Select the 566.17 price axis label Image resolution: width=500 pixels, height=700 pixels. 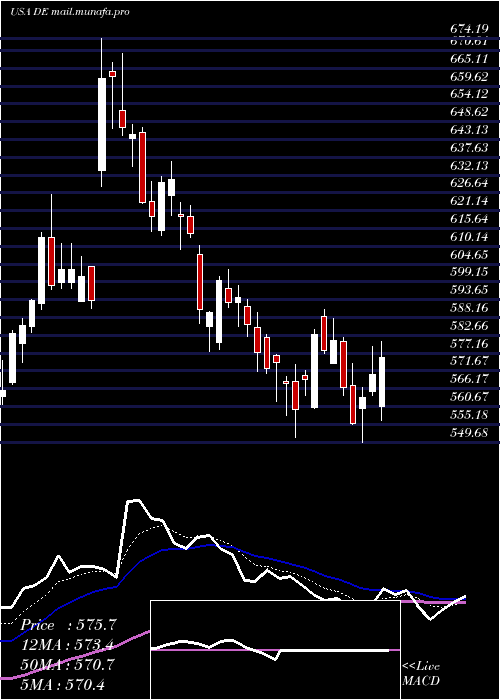[469, 379]
